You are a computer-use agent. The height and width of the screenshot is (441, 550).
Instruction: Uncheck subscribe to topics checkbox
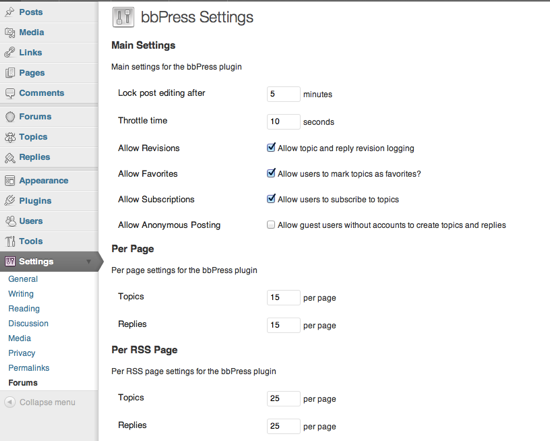click(x=271, y=199)
